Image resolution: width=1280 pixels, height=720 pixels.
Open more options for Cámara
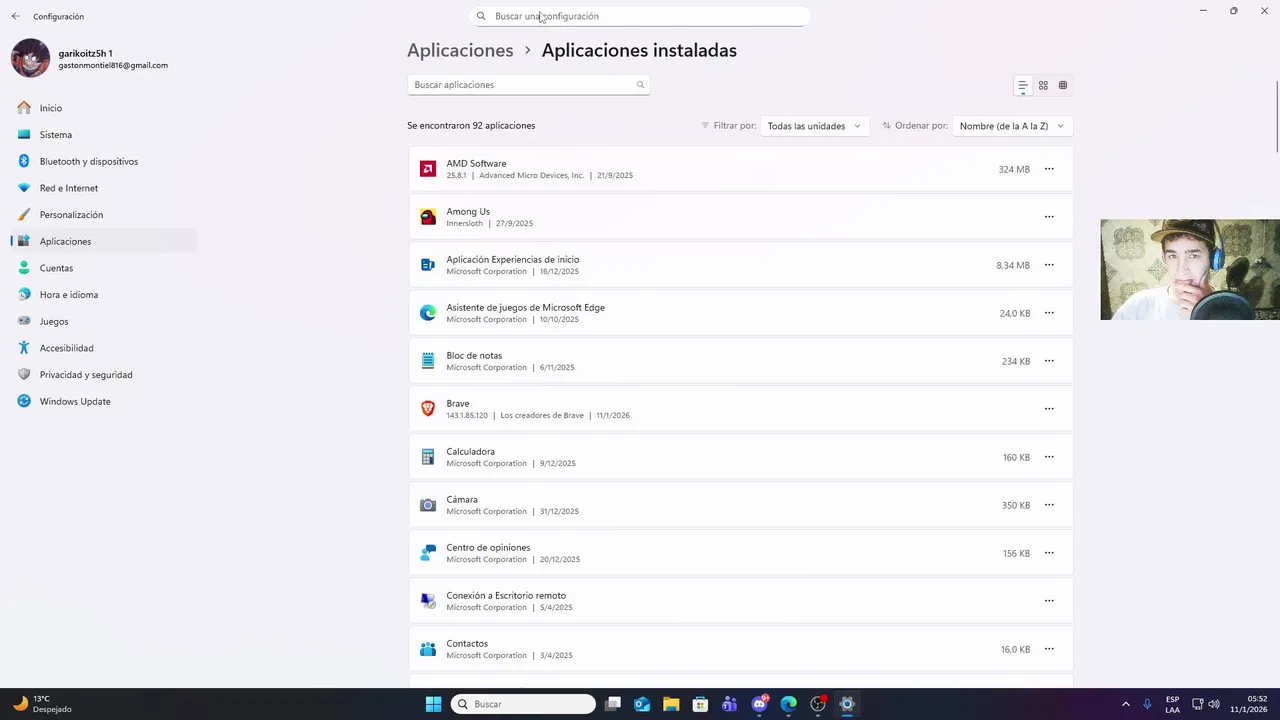click(1049, 505)
